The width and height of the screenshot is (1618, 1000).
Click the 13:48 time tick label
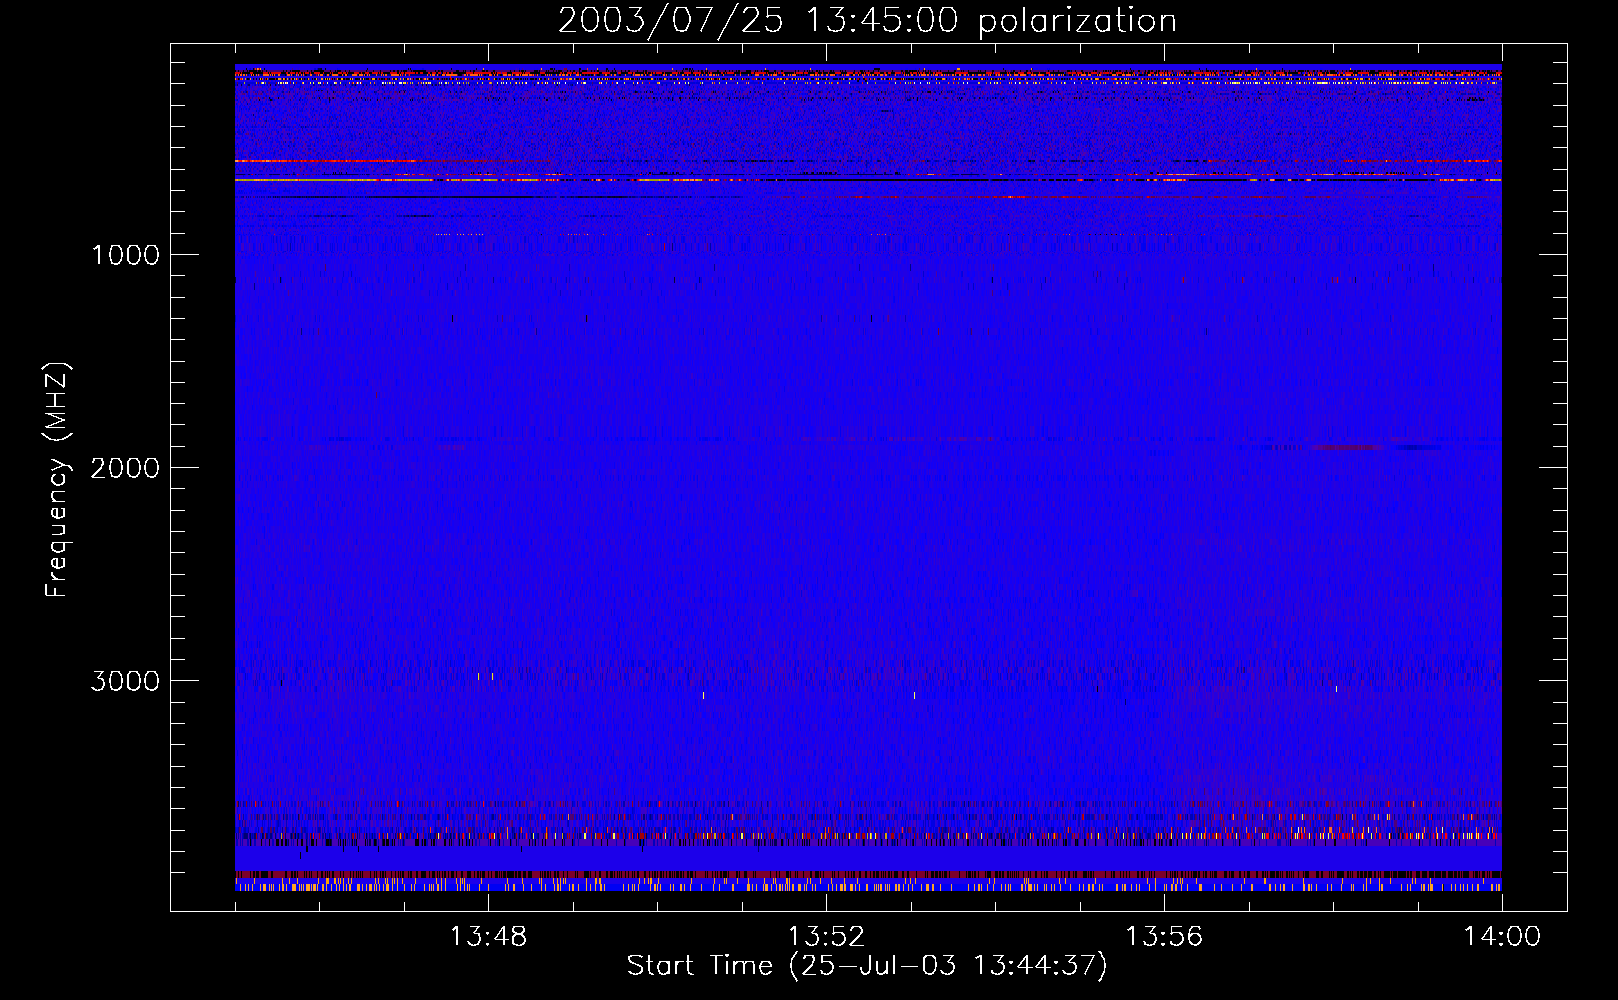click(x=488, y=937)
